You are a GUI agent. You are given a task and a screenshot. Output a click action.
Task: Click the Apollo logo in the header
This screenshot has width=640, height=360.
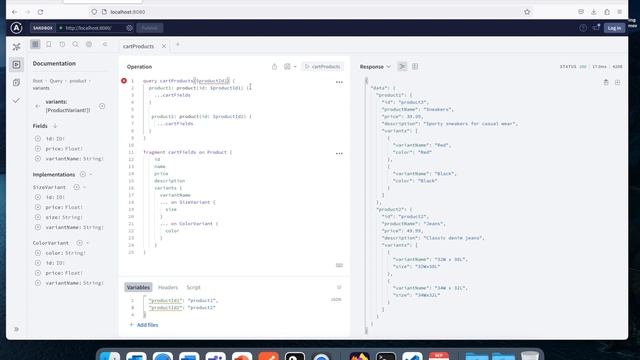(x=16, y=28)
